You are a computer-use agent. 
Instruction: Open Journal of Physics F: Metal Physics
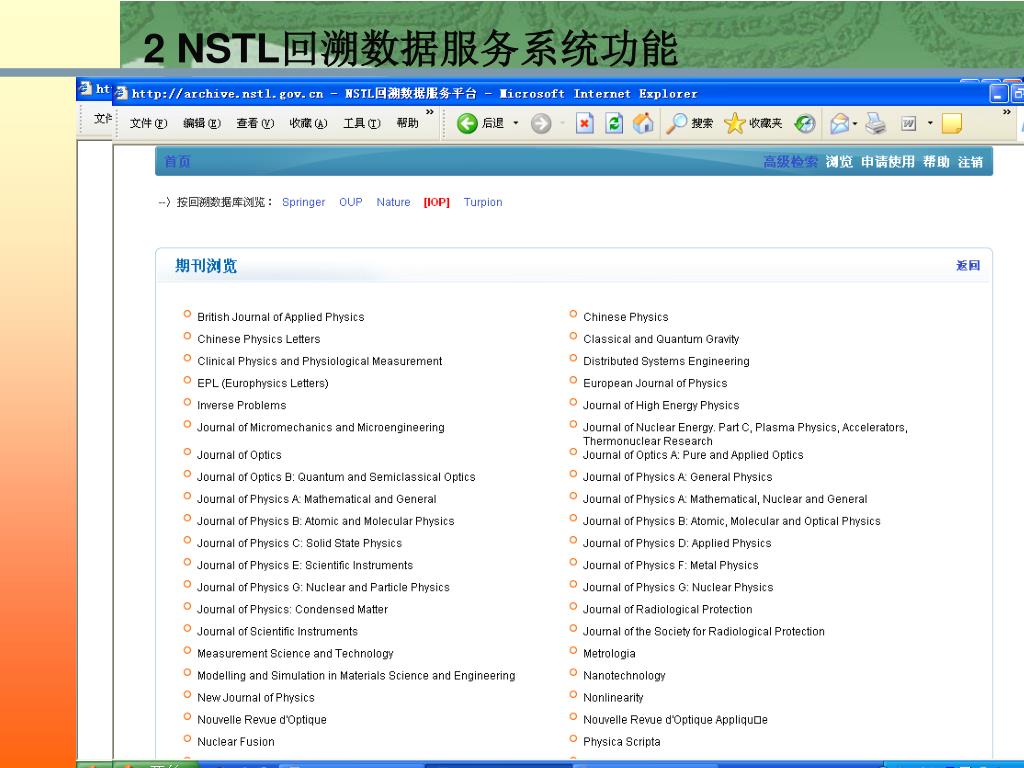(671, 566)
